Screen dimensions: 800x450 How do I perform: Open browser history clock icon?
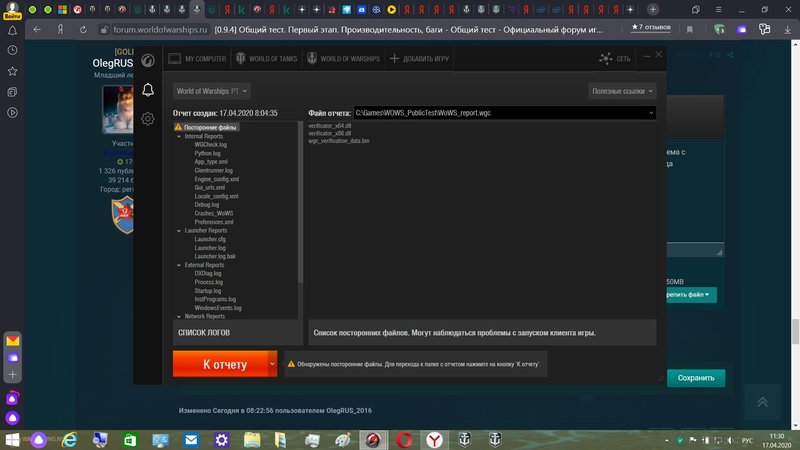point(12,50)
